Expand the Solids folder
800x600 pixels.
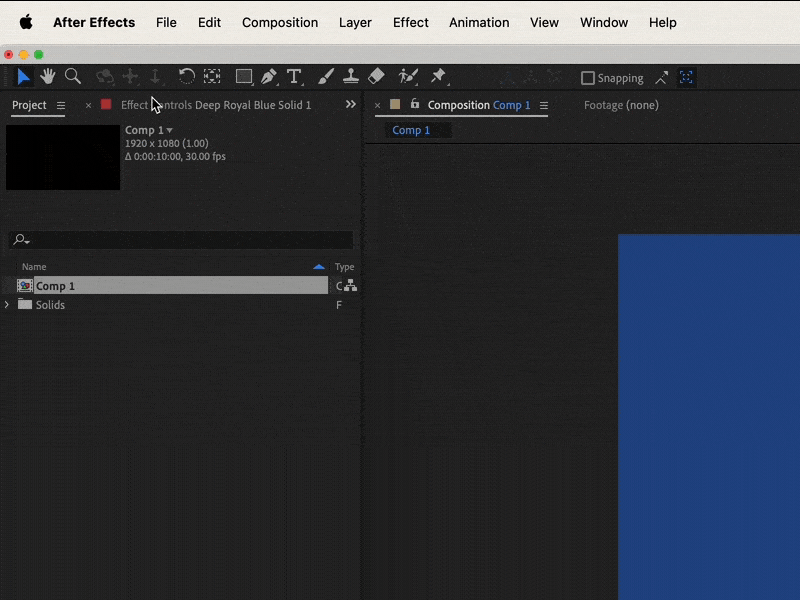click(x=7, y=305)
